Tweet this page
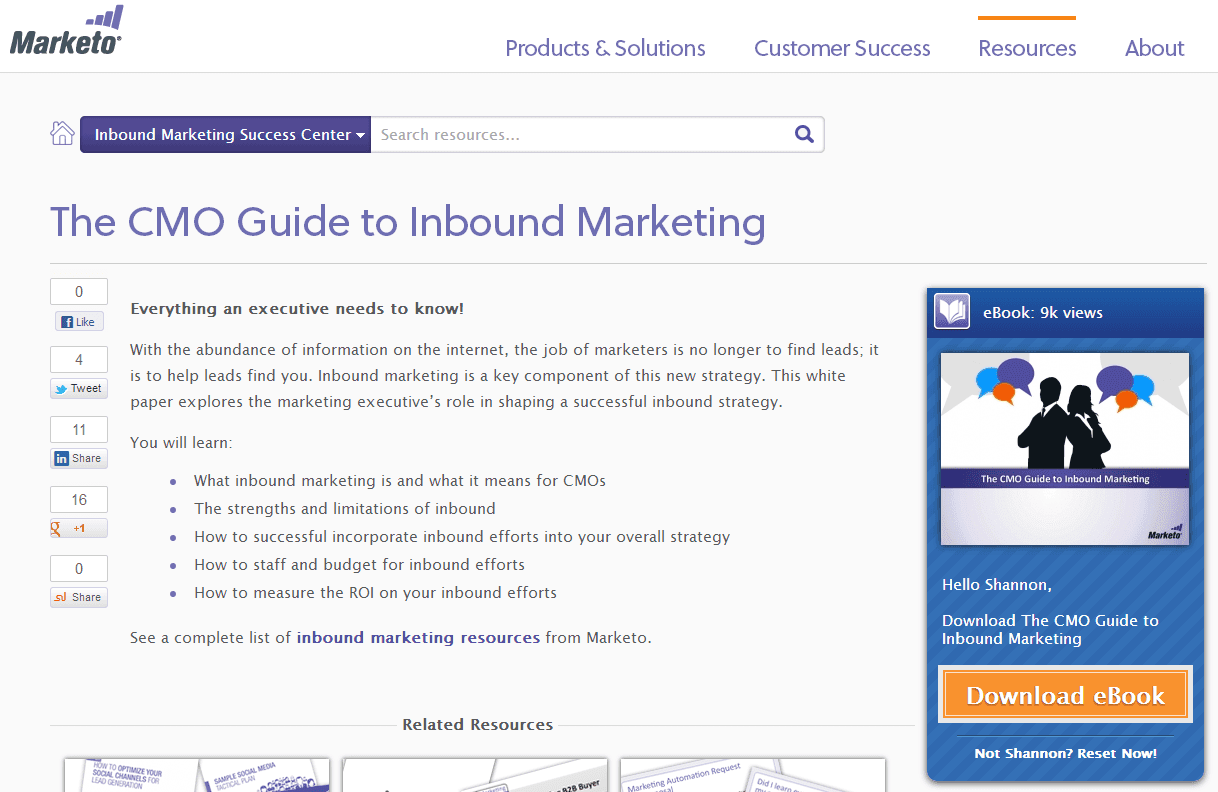The width and height of the screenshot is (1218, 792). click(x=79, y=389)
